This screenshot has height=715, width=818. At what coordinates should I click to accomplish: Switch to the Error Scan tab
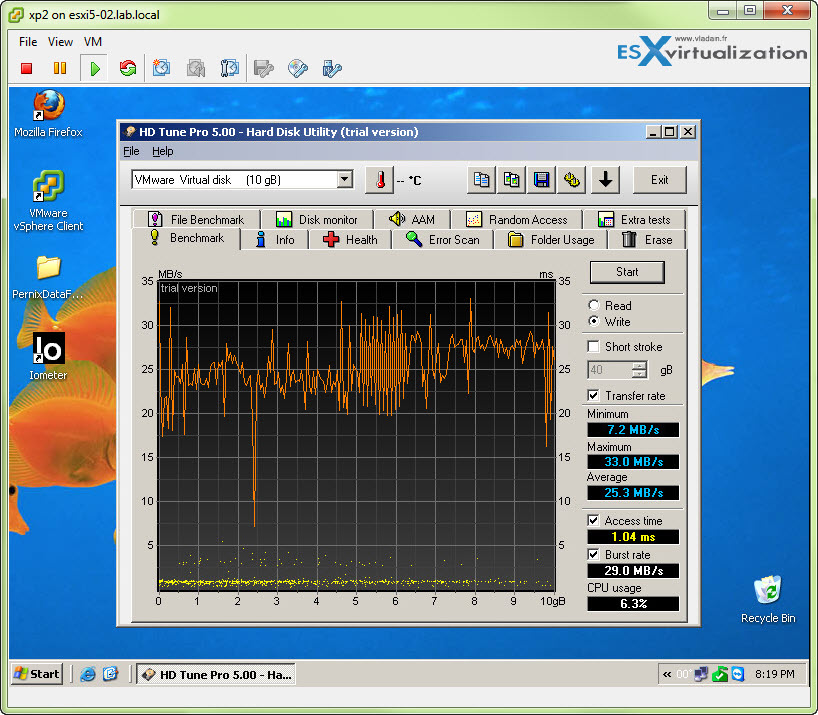coord(442,240)
